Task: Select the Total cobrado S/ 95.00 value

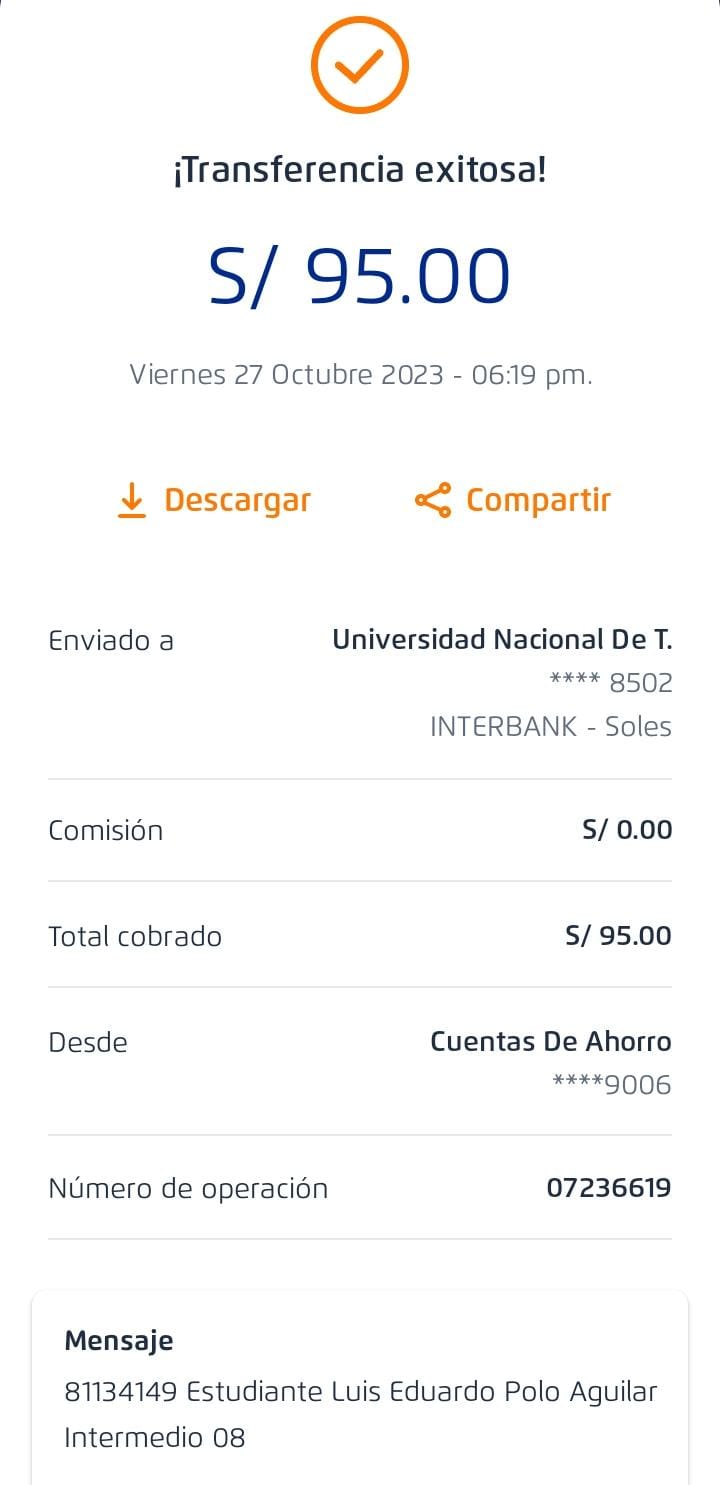Action: tap(618, 936)
